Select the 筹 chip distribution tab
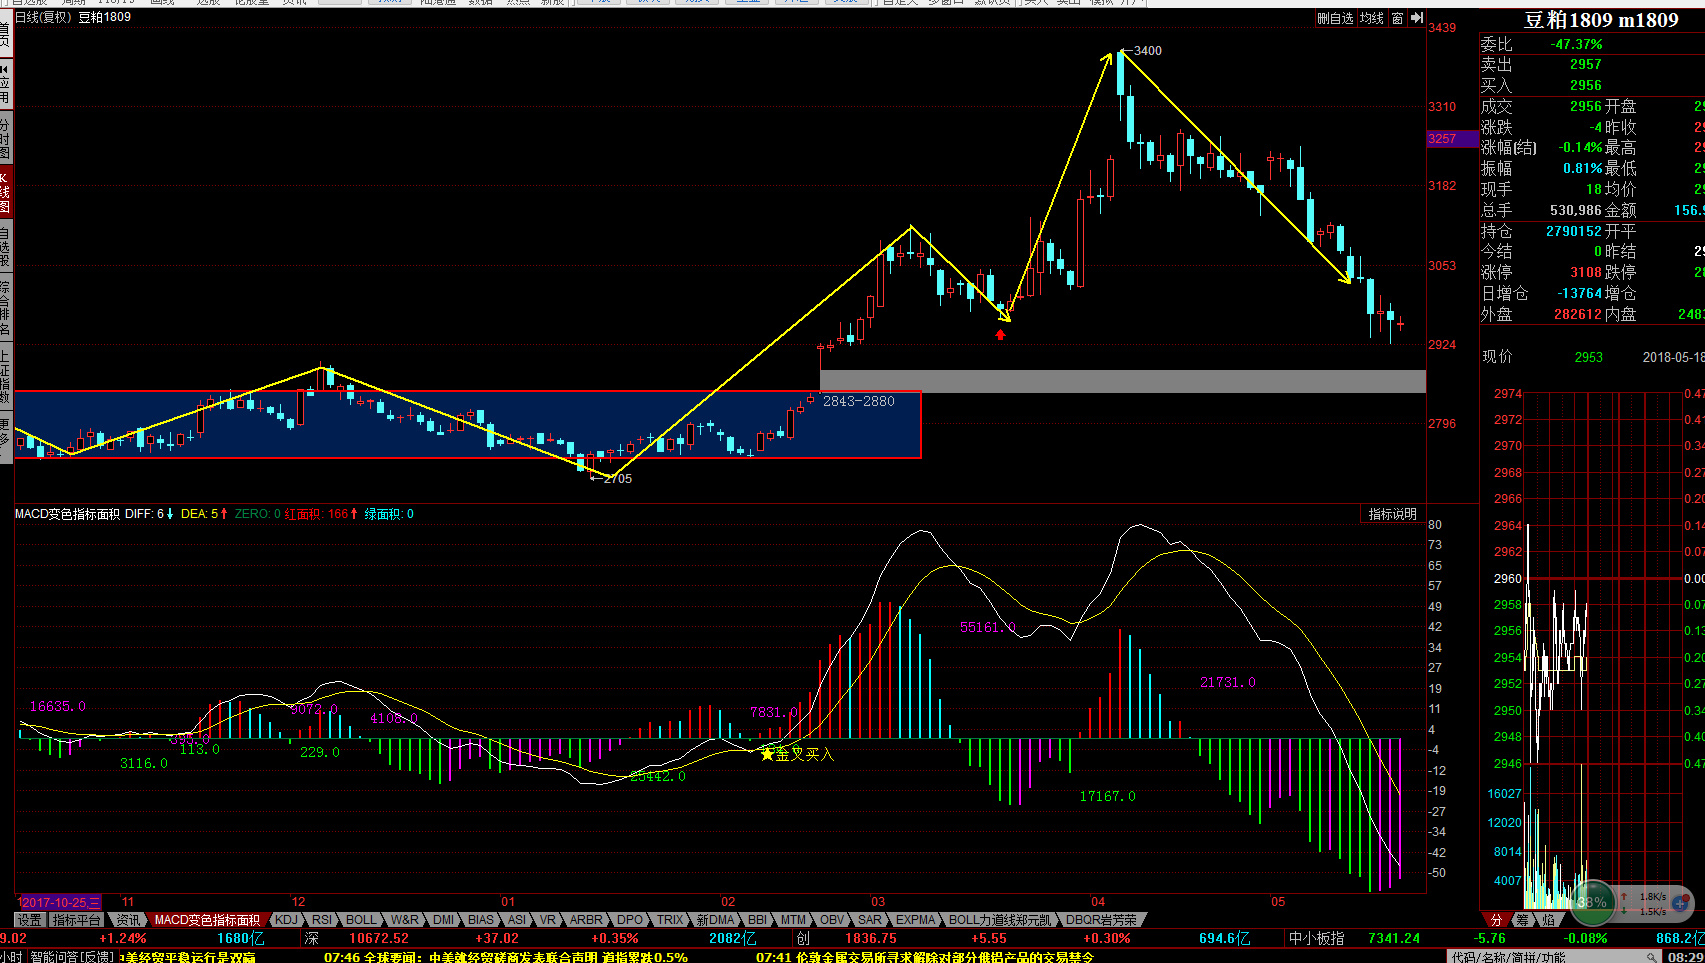This screenshot has height=963, width=1705. (1522, 920)
